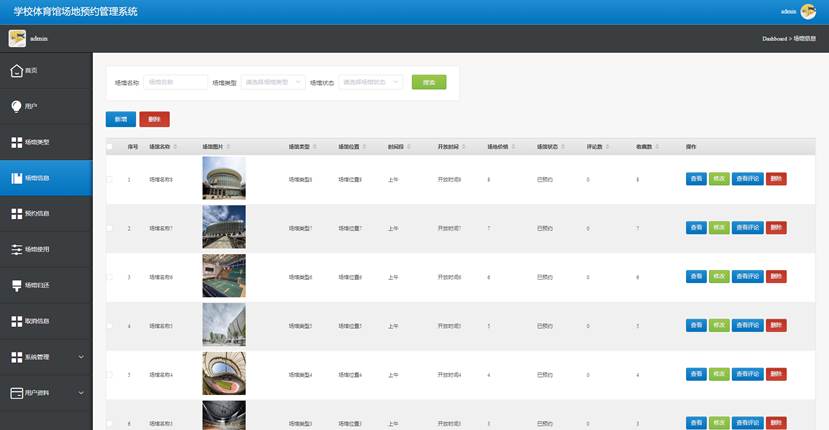This screenshot has width=829, height=430.
Task: Check the checkbox for row 4
Action: click(109, 326)
